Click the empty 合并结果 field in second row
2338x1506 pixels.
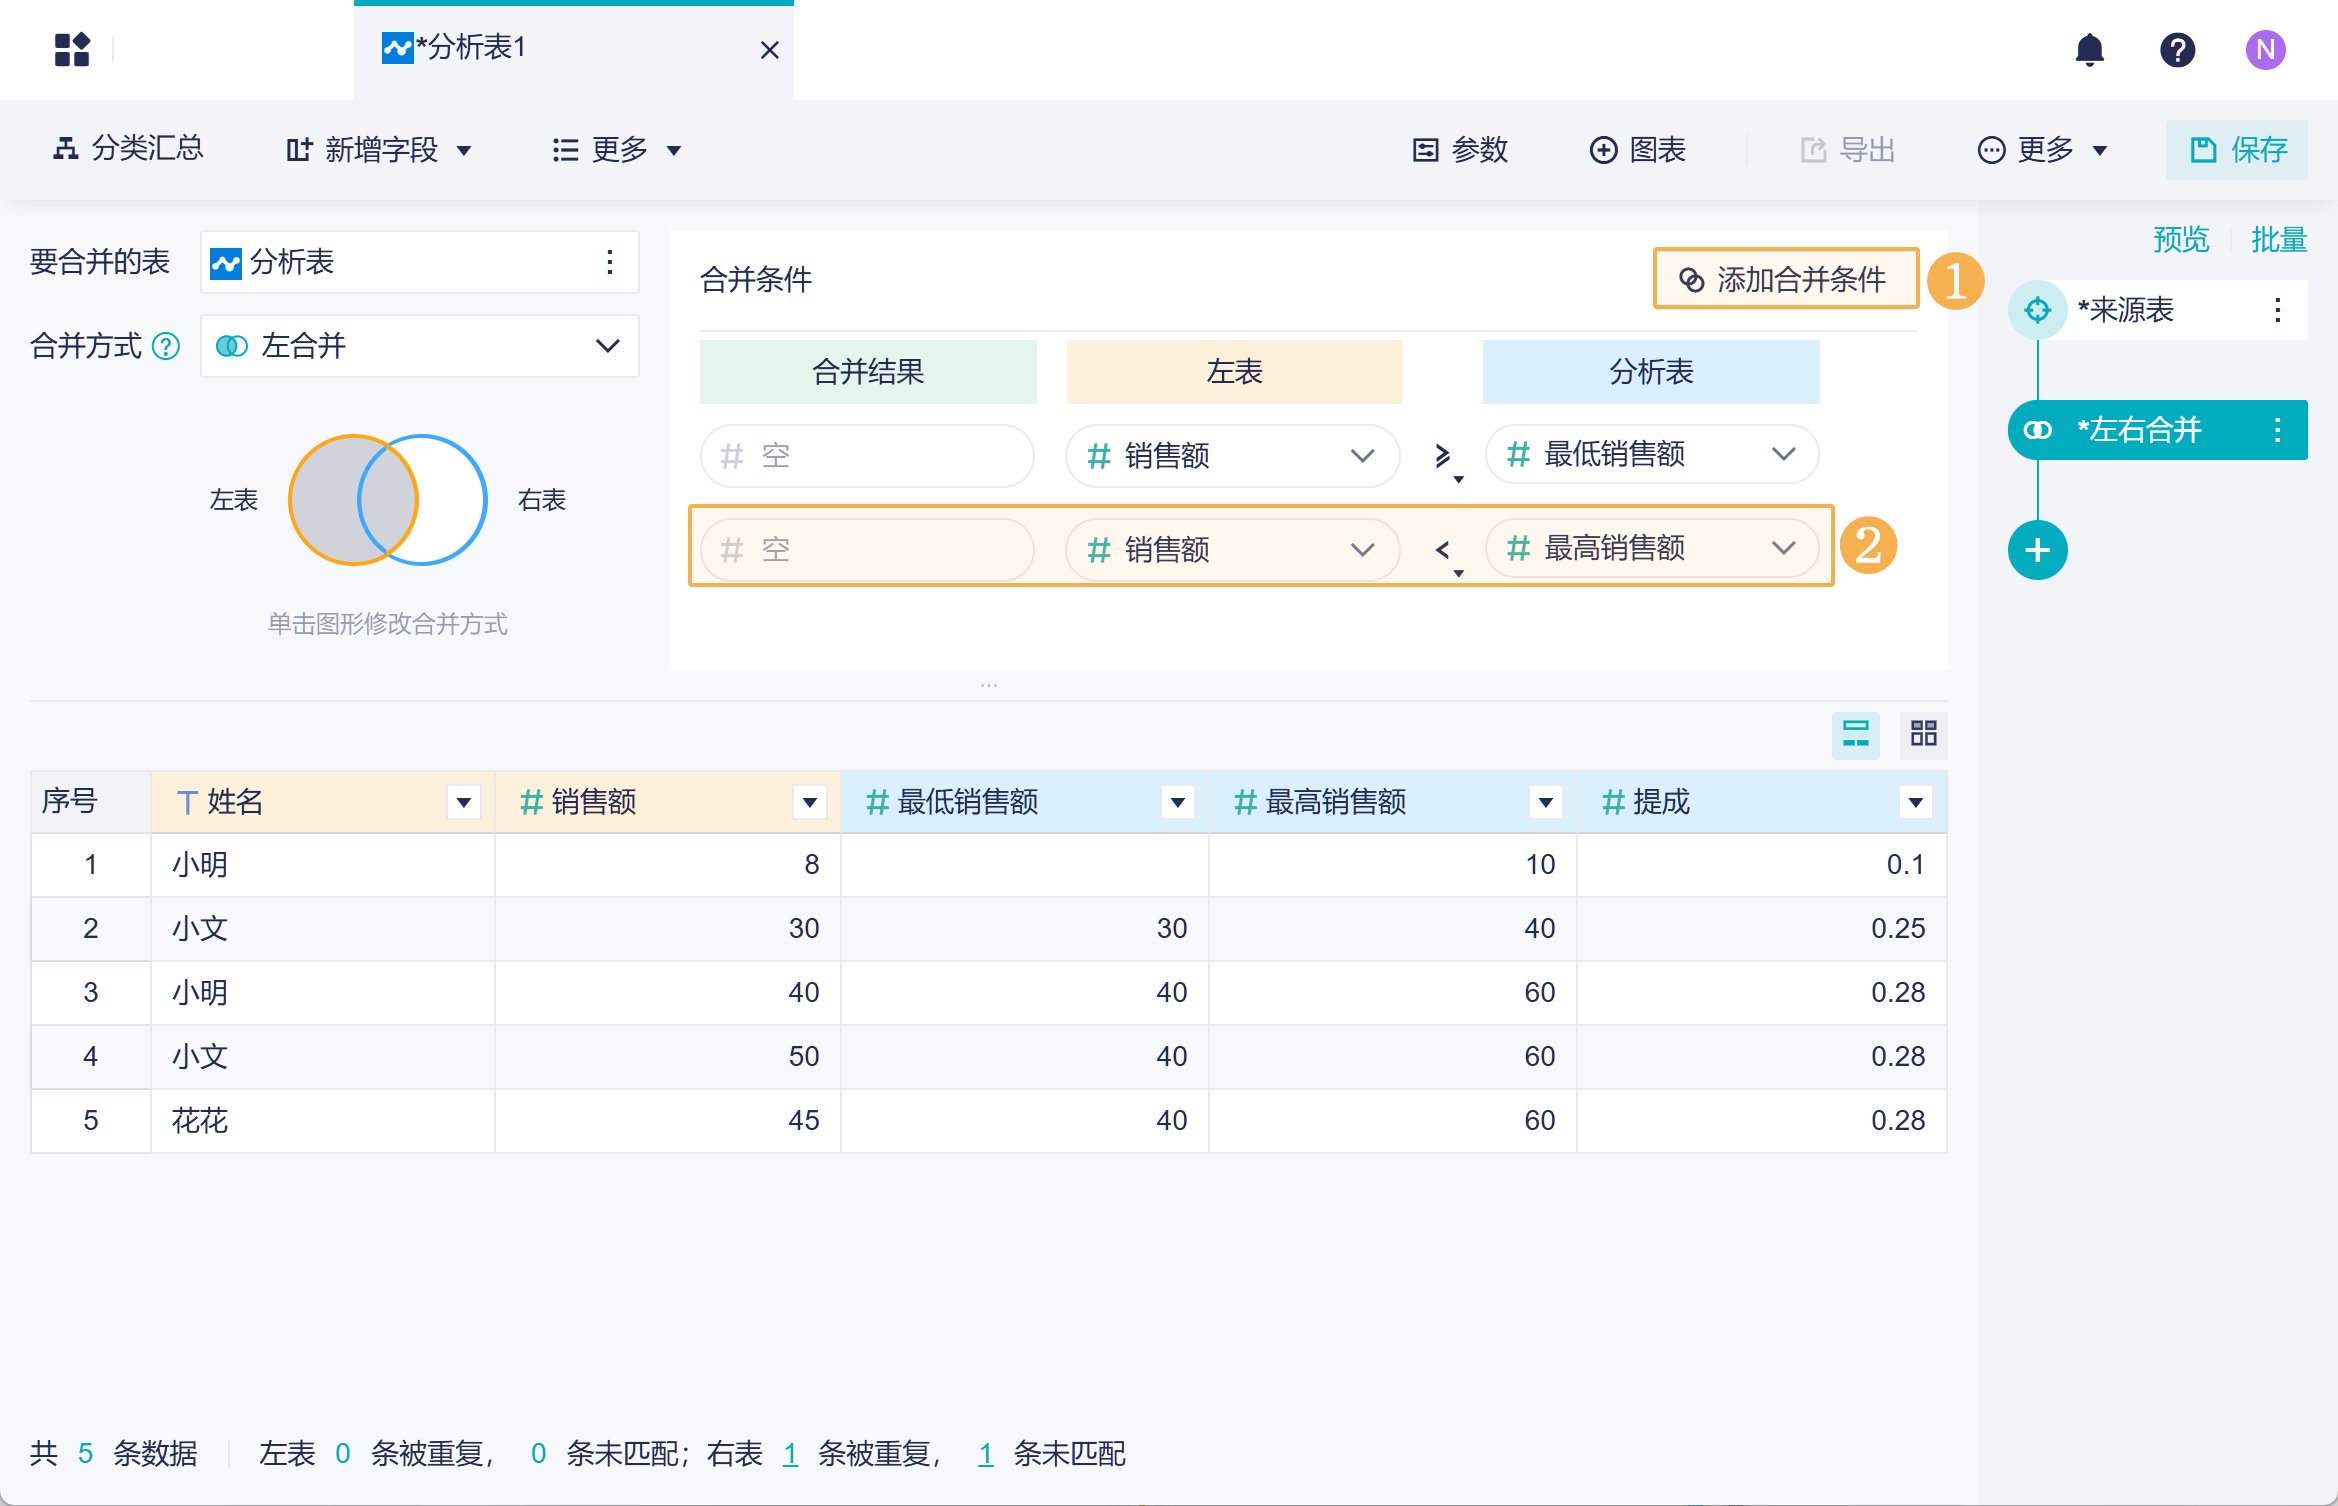[866, 549]
